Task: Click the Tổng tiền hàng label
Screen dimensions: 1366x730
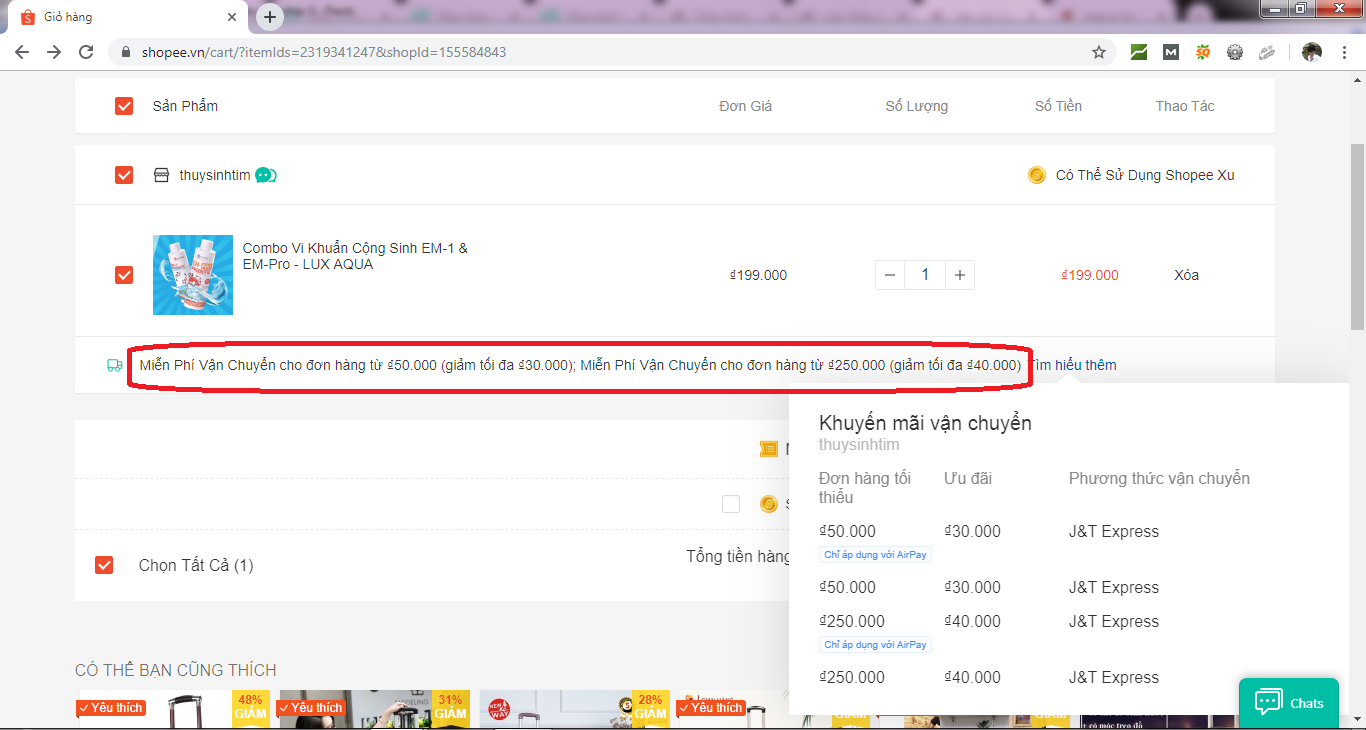Action: [738, 556]
